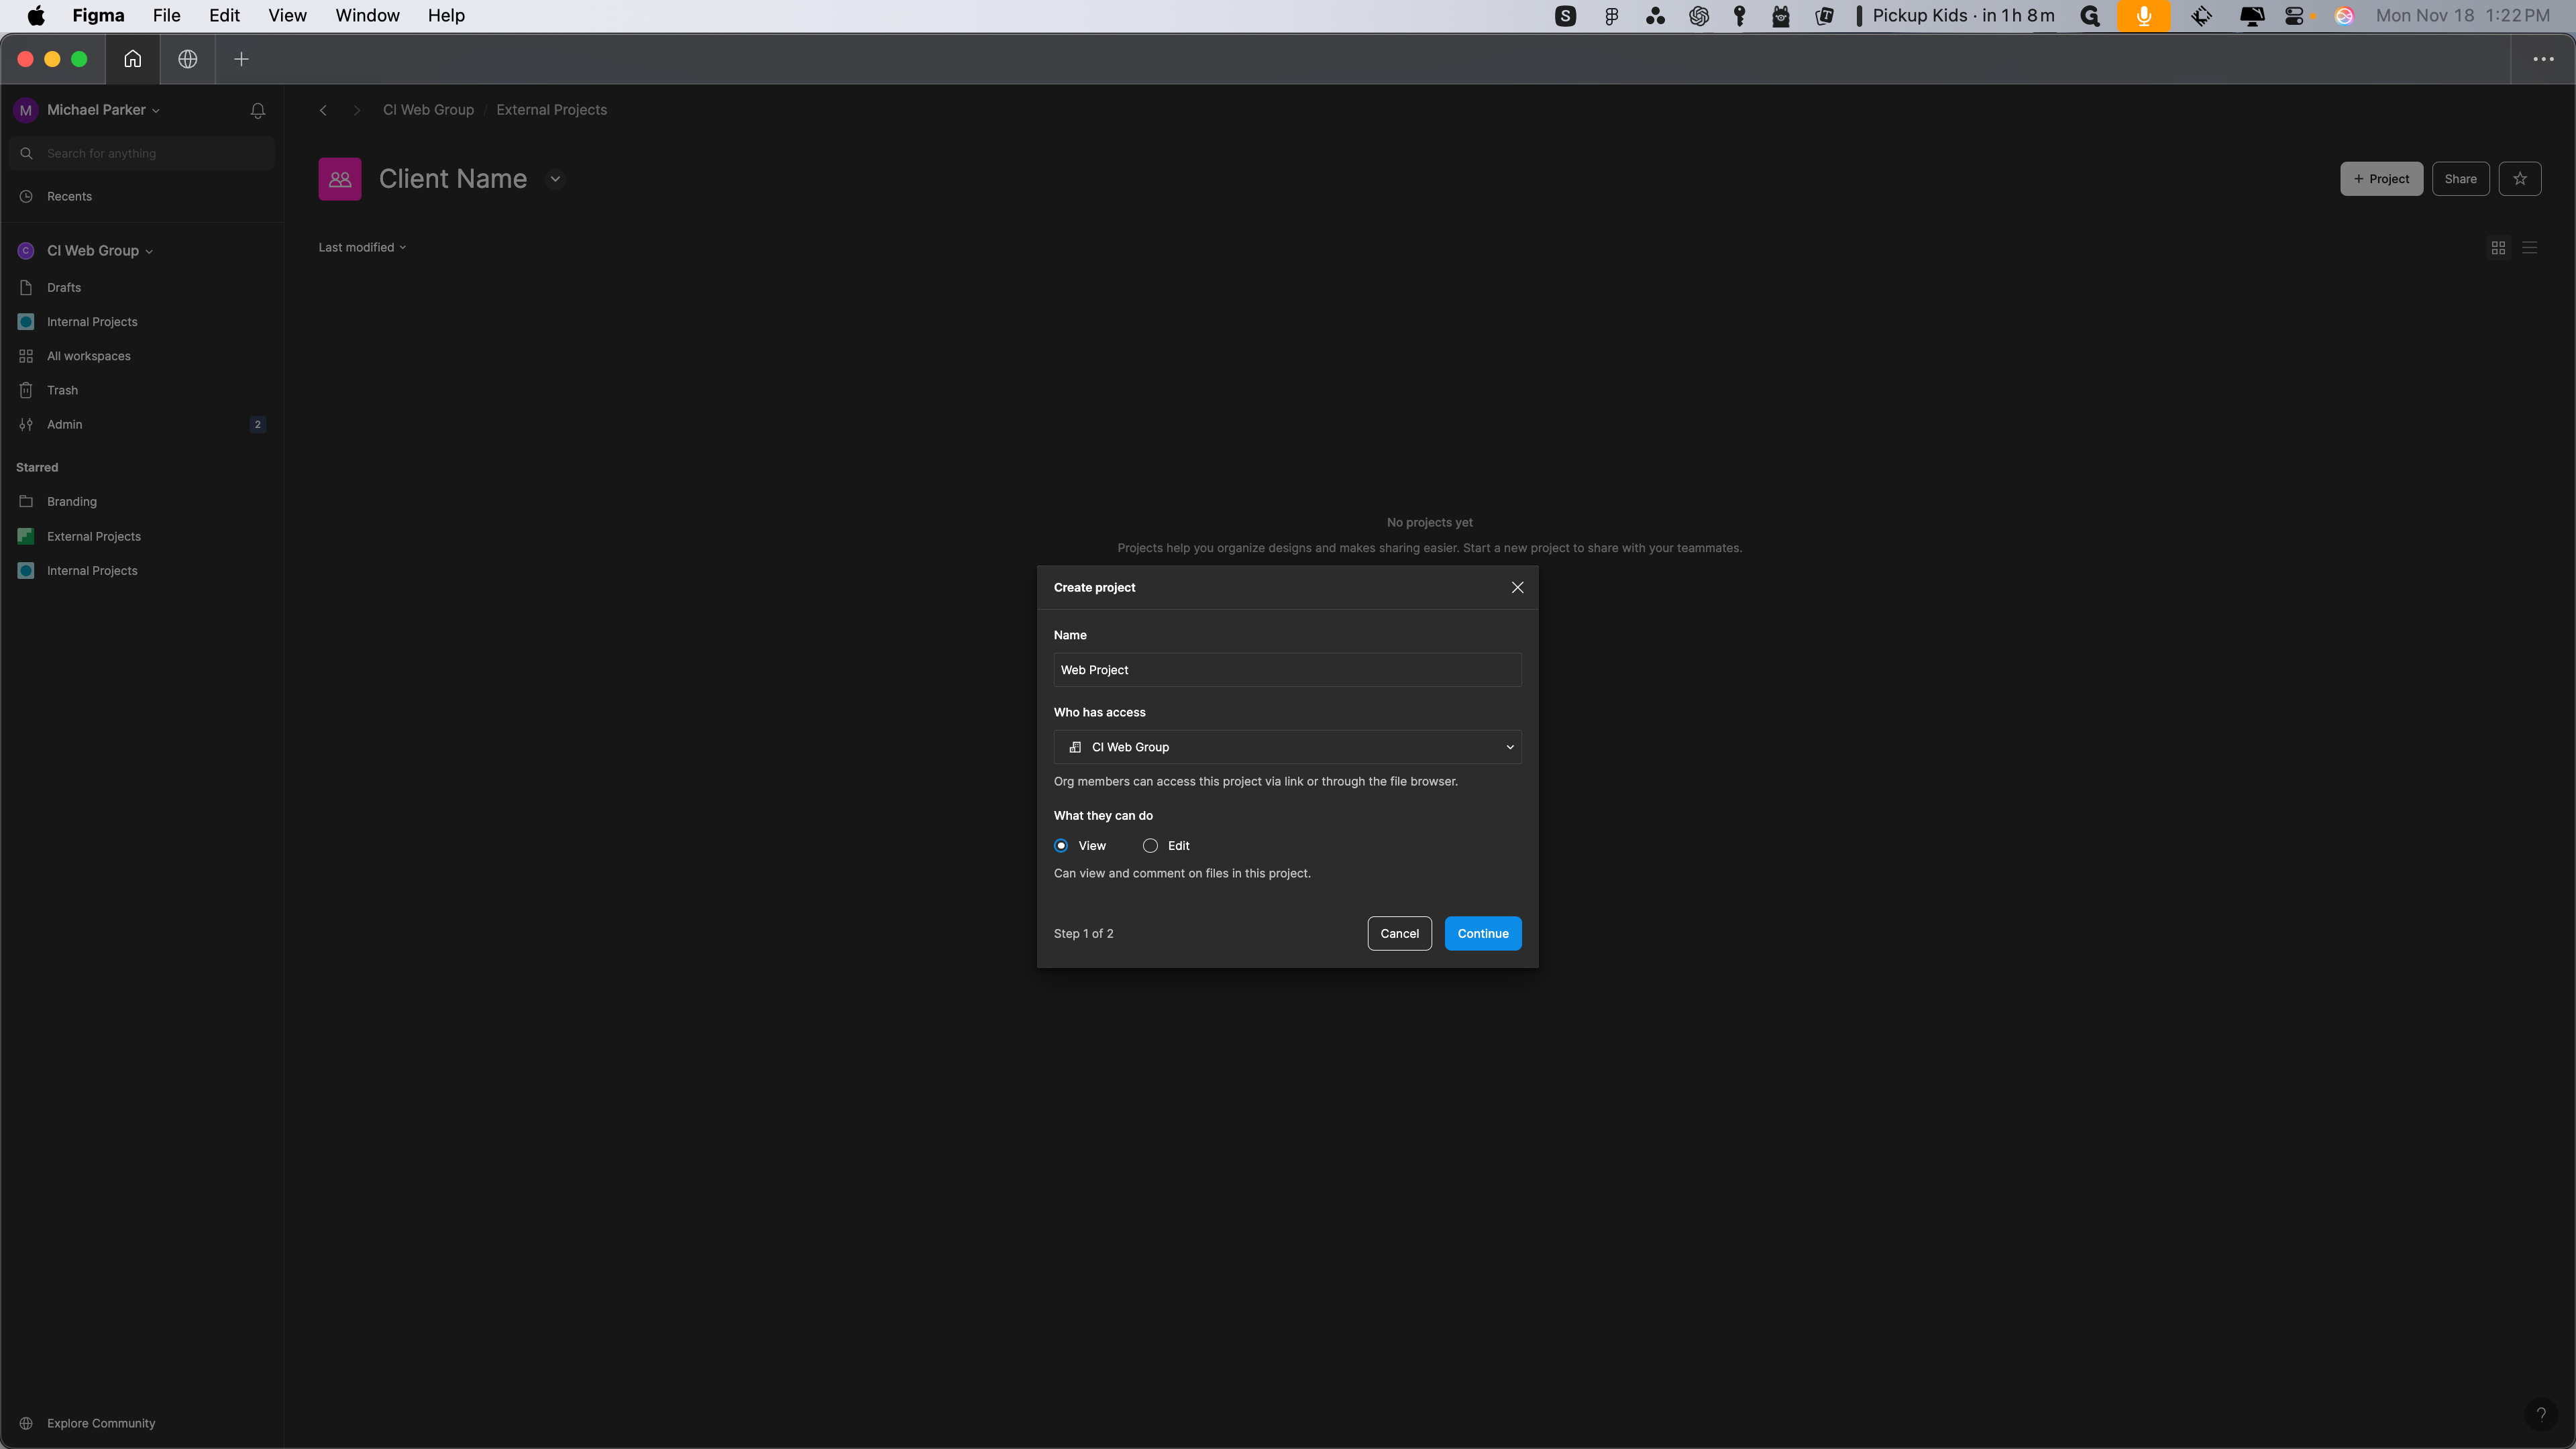The height and width of the screenshot is (1449, 2576).
Task: Open starred Internal Projects
Action: (142, 571)
